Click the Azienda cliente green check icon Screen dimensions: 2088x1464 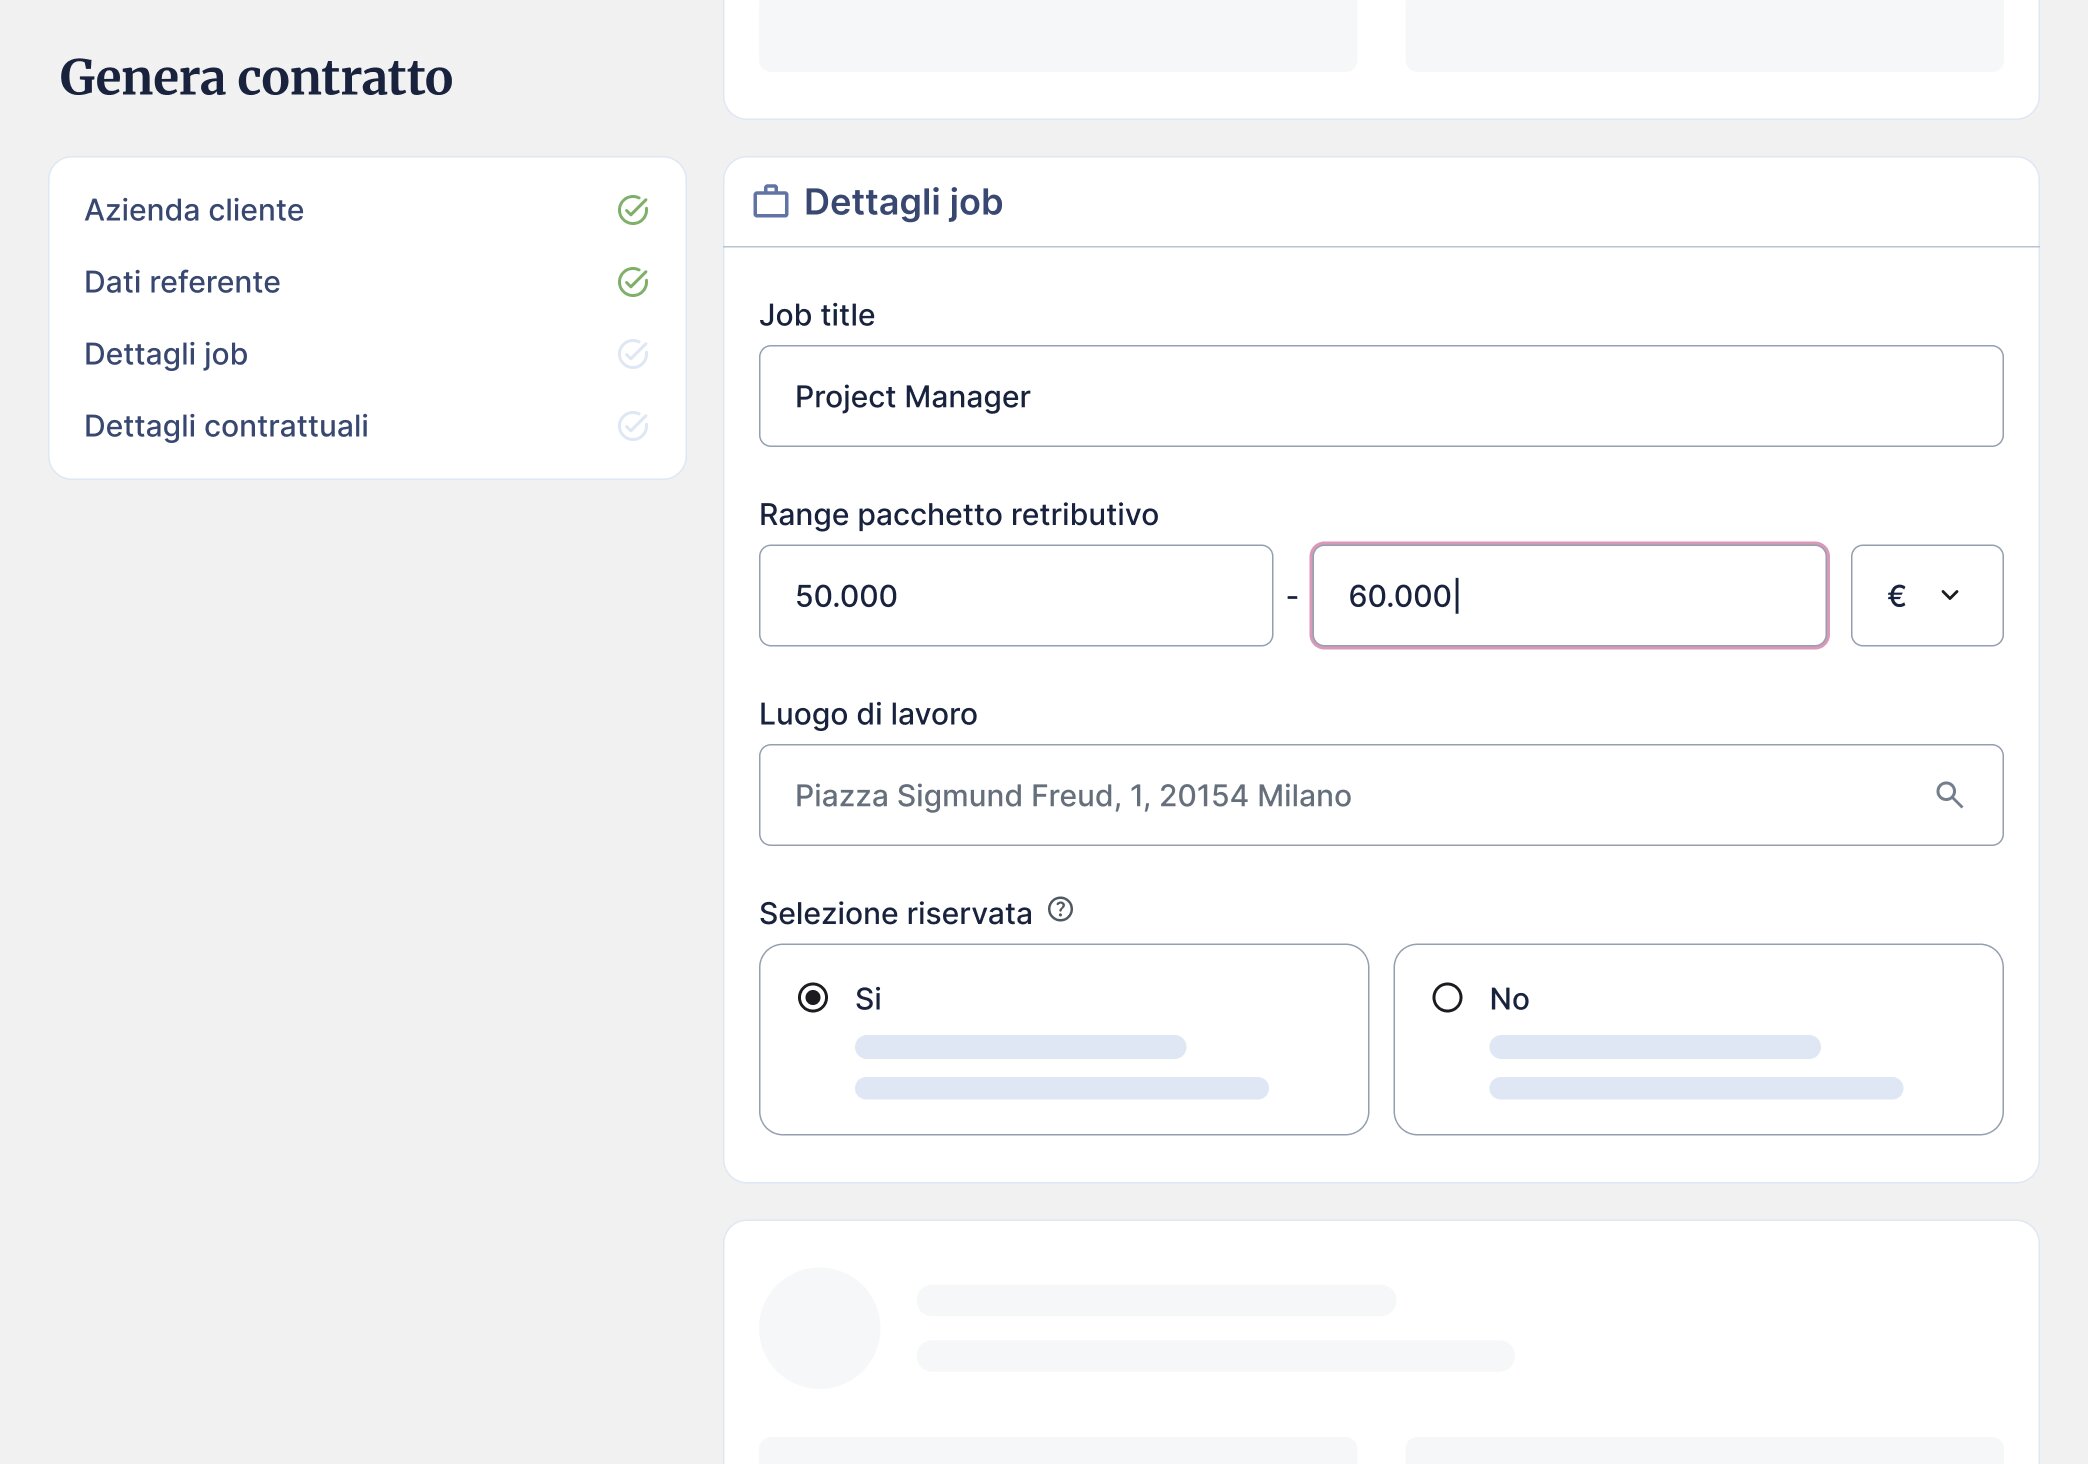[x=633, y=210]
